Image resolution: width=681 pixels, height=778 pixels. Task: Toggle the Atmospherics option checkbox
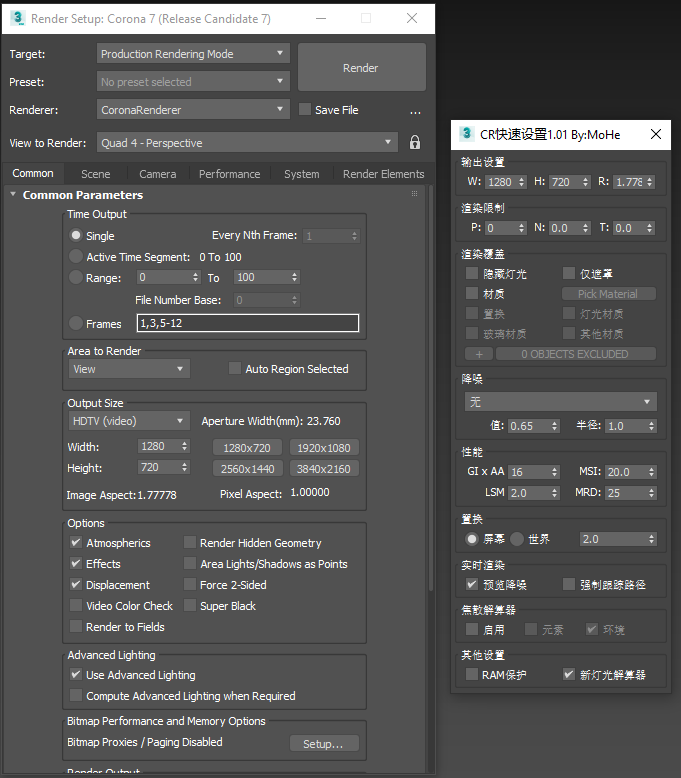point(76,543)
